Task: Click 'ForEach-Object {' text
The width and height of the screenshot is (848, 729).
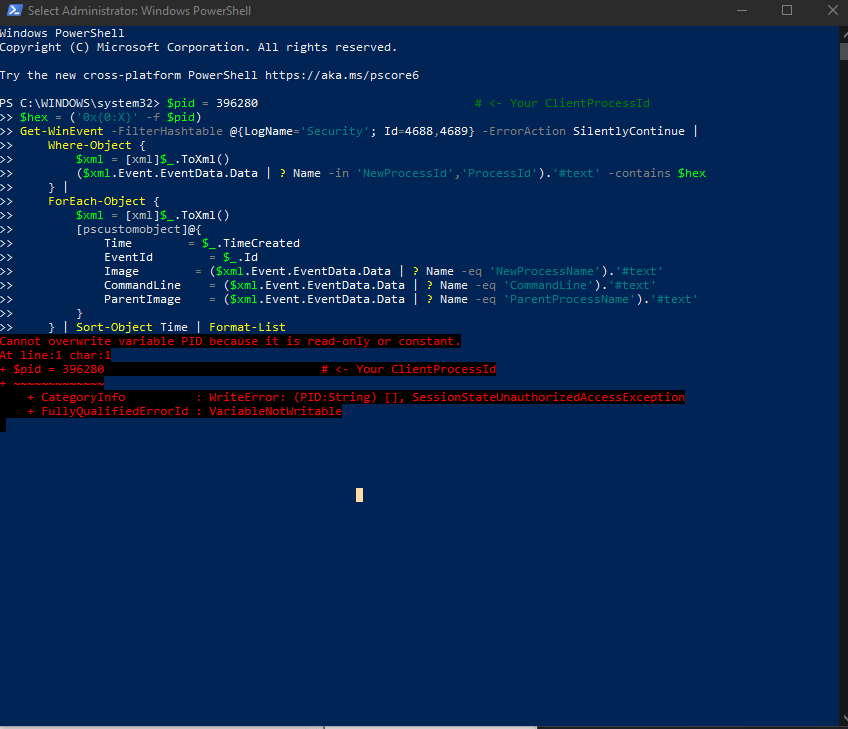Action: click(103, 202)
